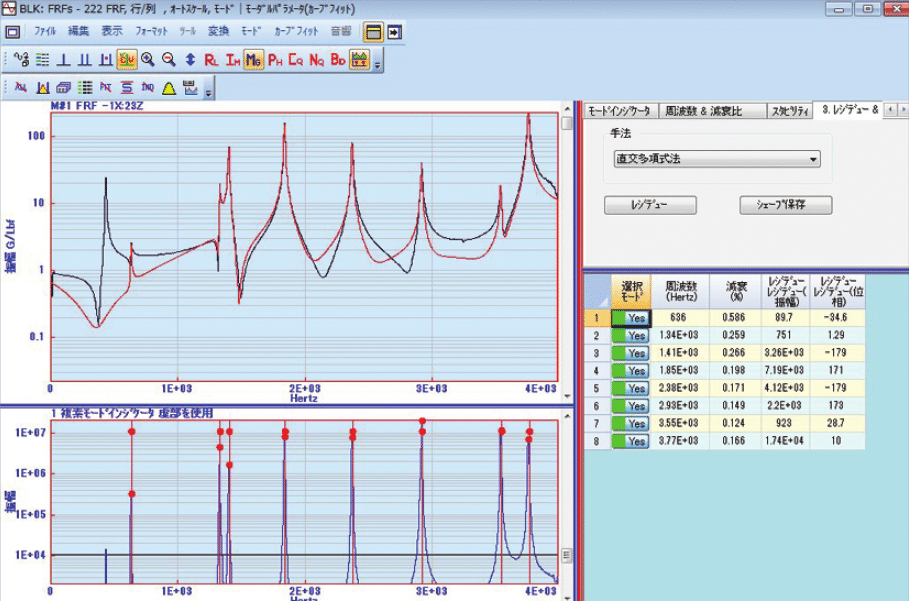The image size is (909, 601).
Task: Click the シェープ保存 button
Action: [x=786, y=205]
